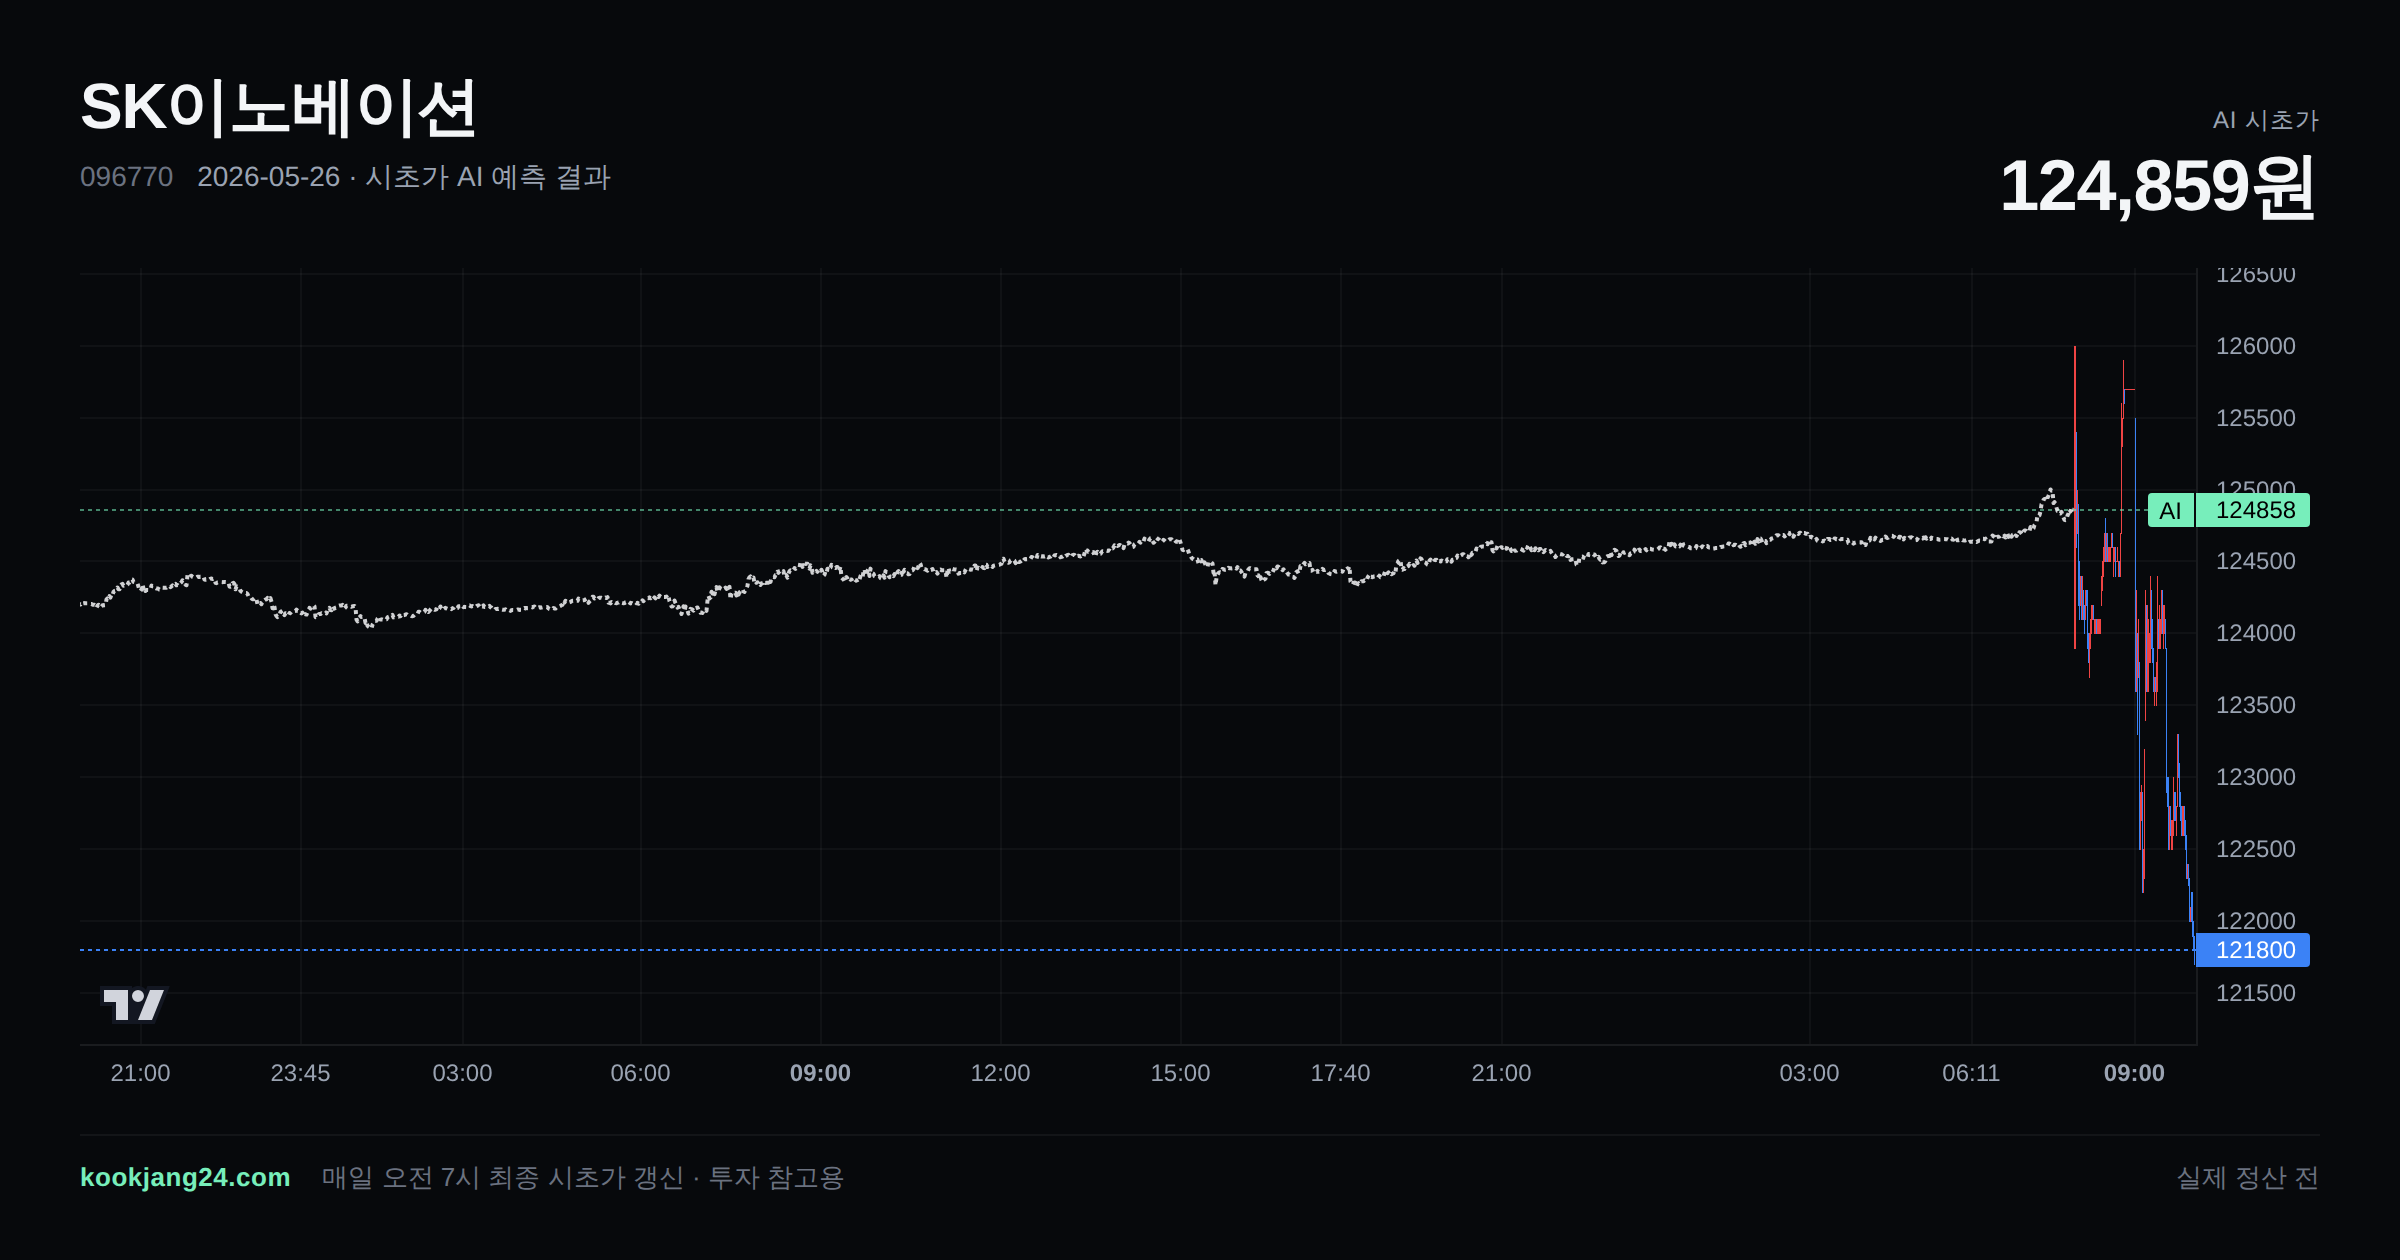Click the 126000 price axis label
The image size is (2400, 1260).
(2255, 346)
